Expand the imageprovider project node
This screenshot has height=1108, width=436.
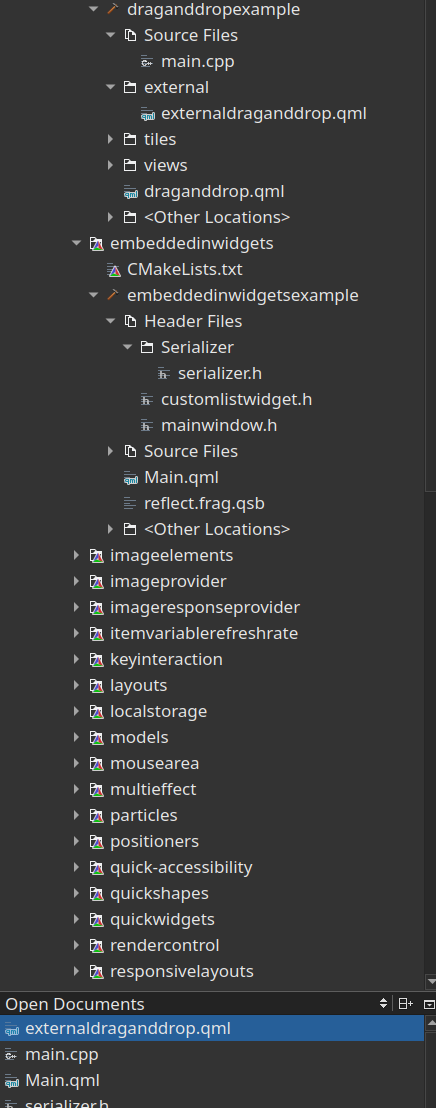pyautogui.click(x=76, y=581)
